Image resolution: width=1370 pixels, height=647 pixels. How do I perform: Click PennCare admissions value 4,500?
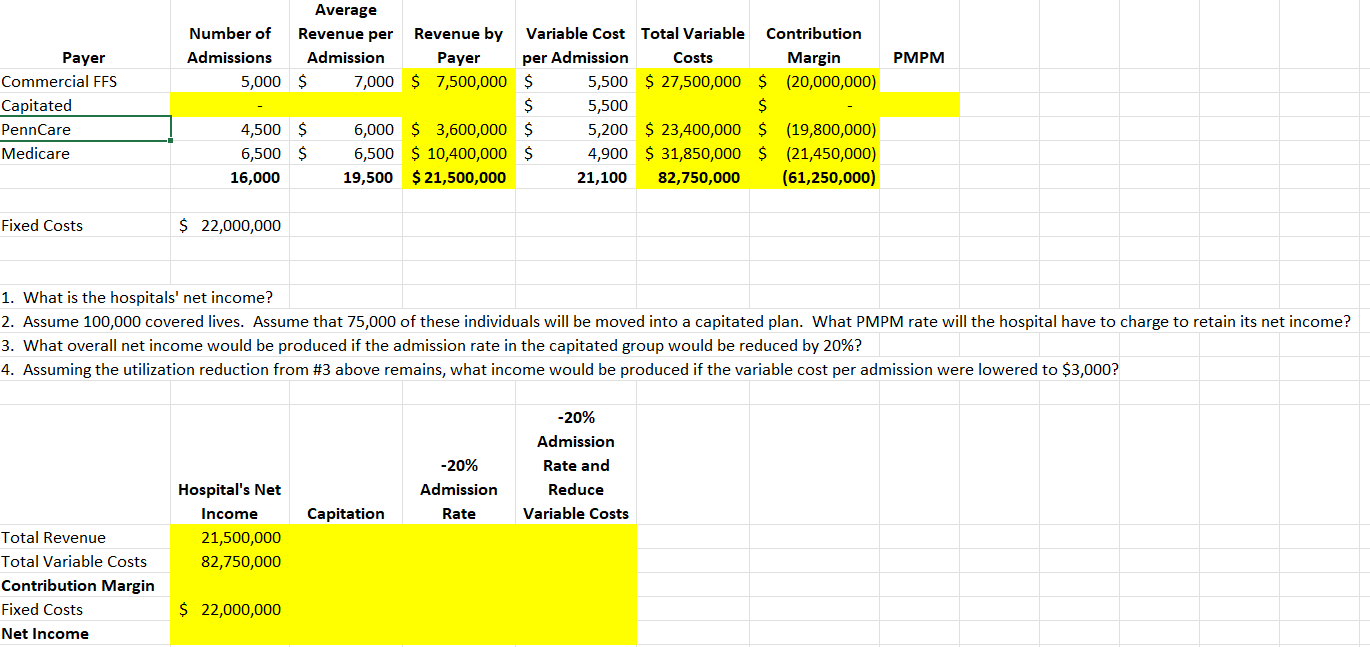coord(229,129)
